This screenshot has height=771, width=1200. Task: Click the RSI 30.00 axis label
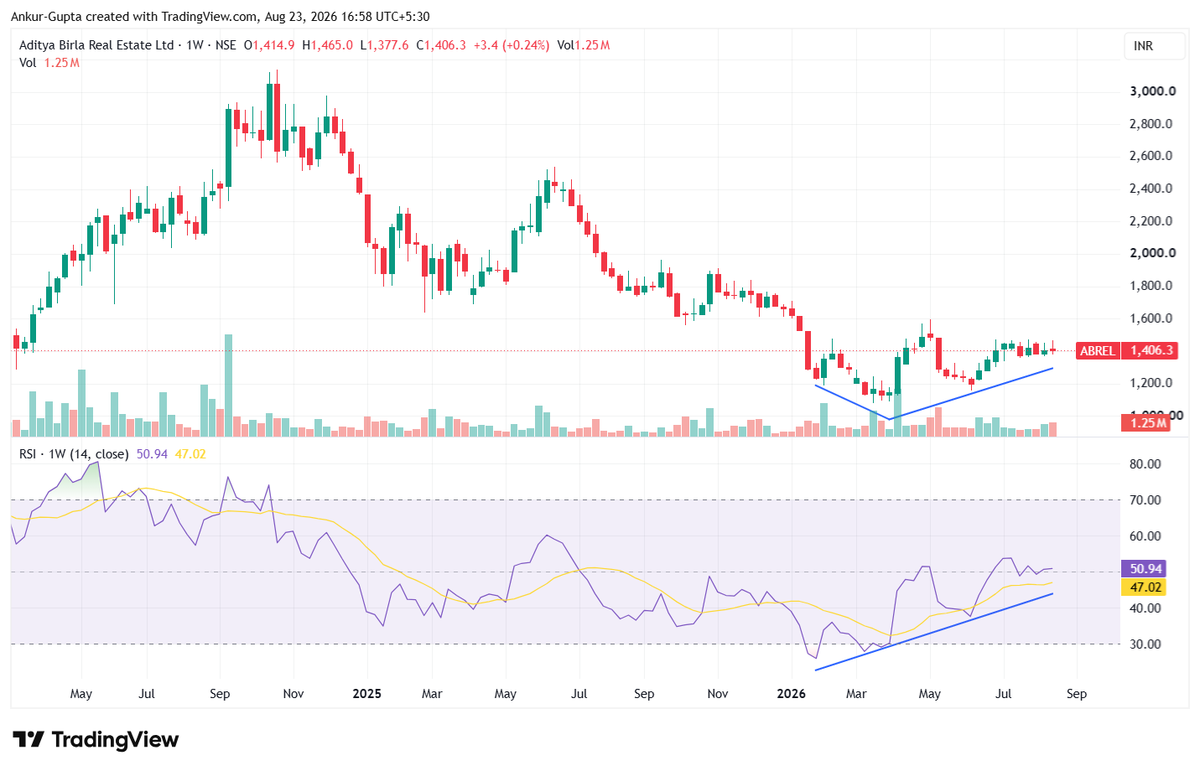coord(1146,644)
